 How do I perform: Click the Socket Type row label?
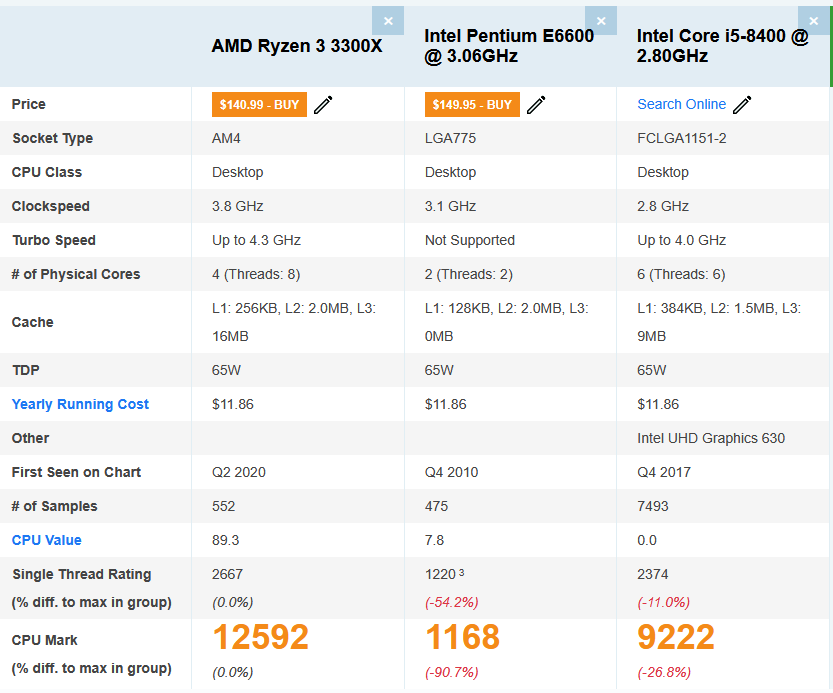[53, 139]
